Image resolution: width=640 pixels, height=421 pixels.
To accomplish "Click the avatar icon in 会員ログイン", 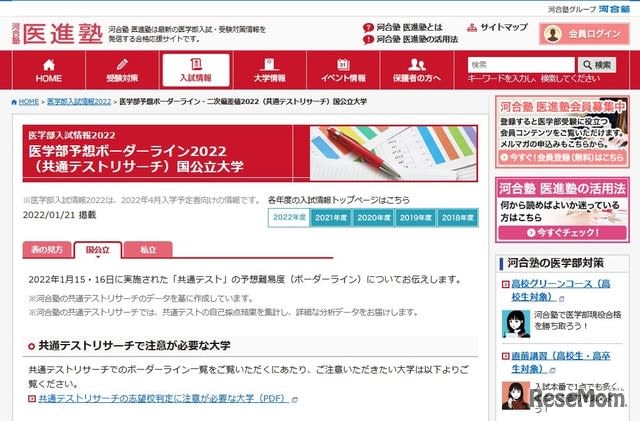I will coord(553,34).
